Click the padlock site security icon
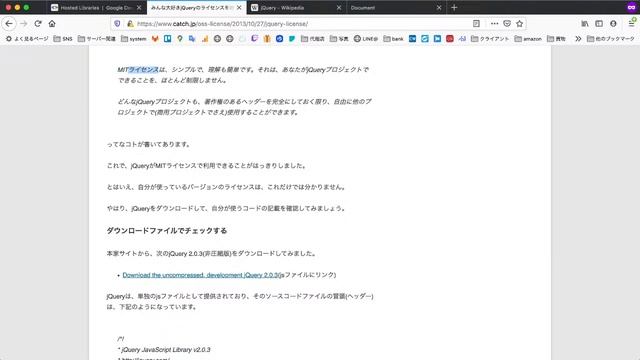640x360 pixels. click(130, 24)
